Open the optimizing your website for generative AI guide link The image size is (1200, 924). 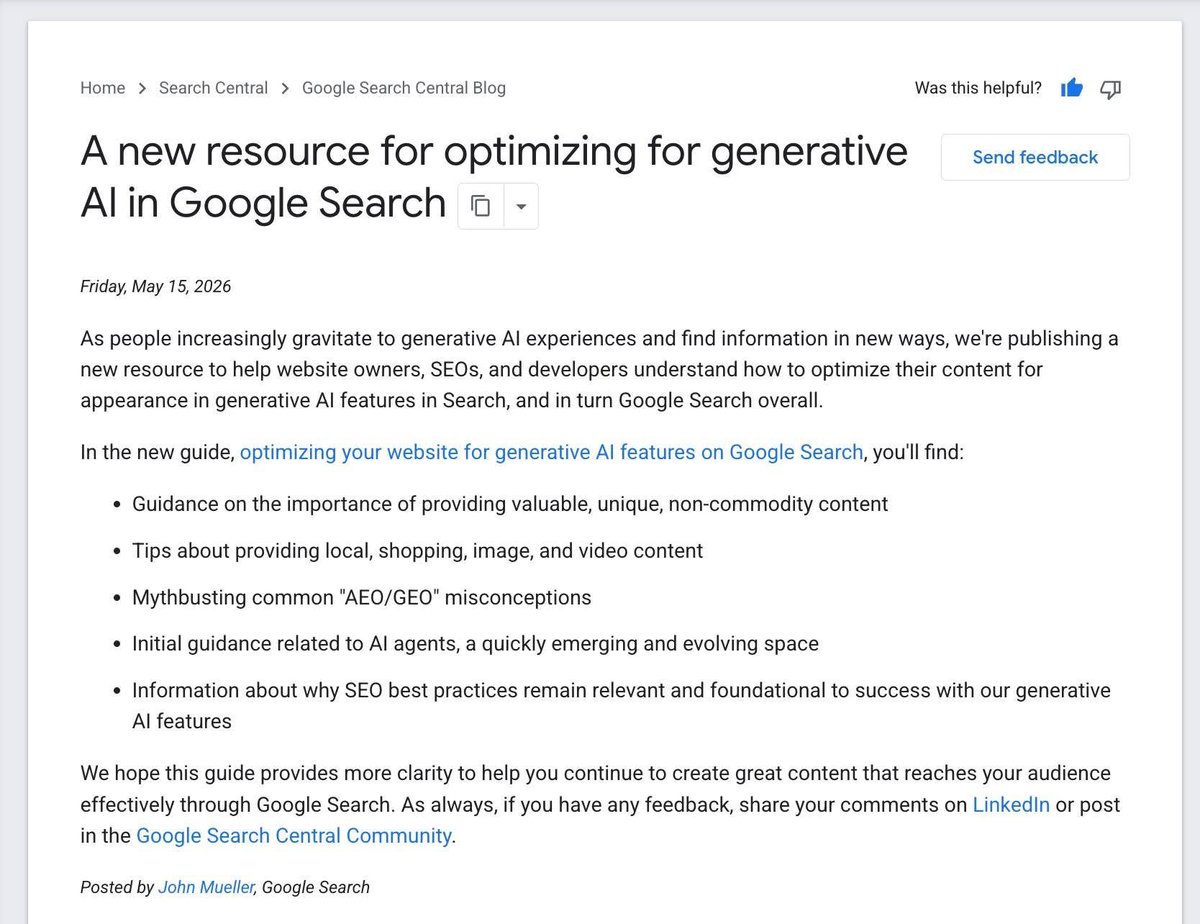pyautogui.click(x=551, y=452)
